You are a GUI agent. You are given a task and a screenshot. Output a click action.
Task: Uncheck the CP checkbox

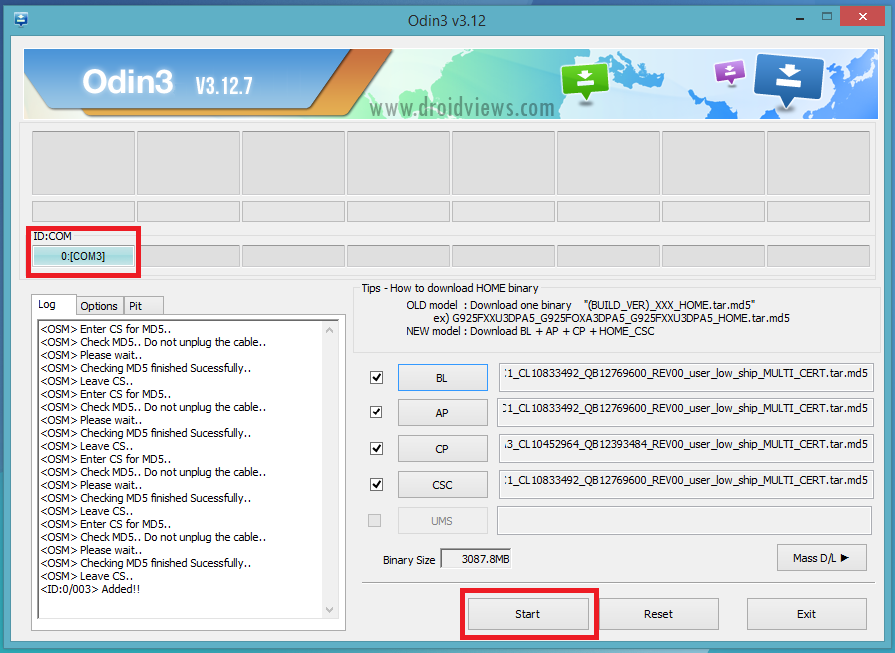click(376, 448)
